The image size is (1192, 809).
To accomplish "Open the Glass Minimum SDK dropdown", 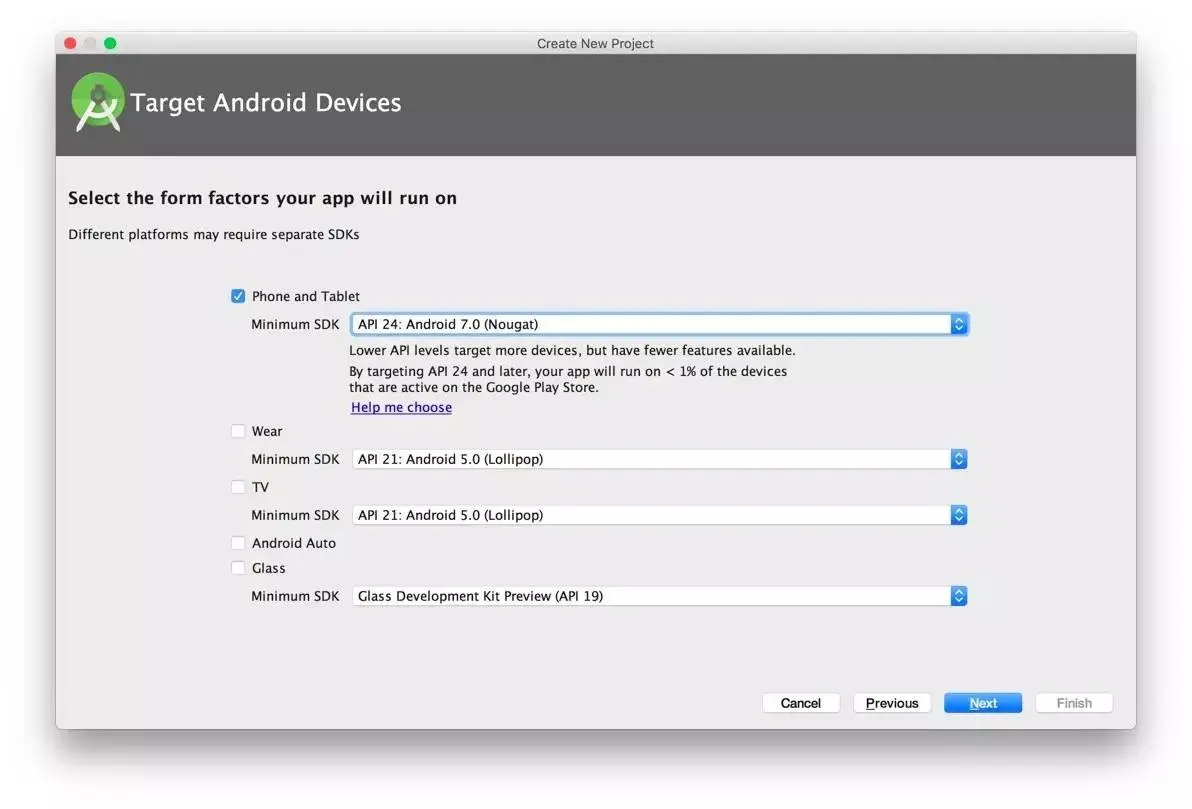I will [659, 596].
